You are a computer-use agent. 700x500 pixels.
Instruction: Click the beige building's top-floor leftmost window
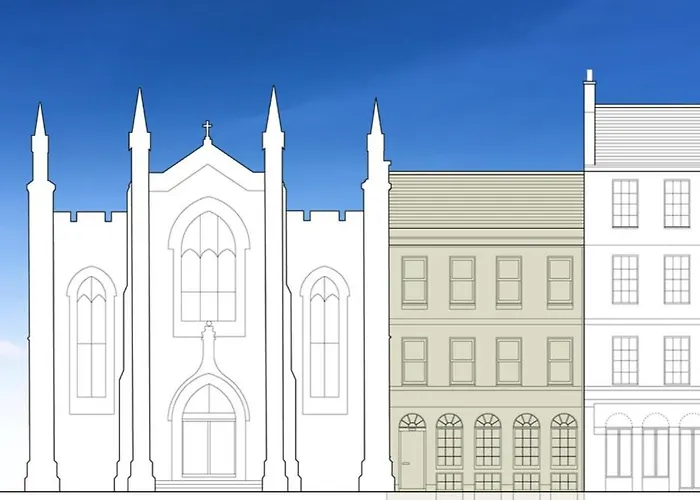[x=414, y=281]
